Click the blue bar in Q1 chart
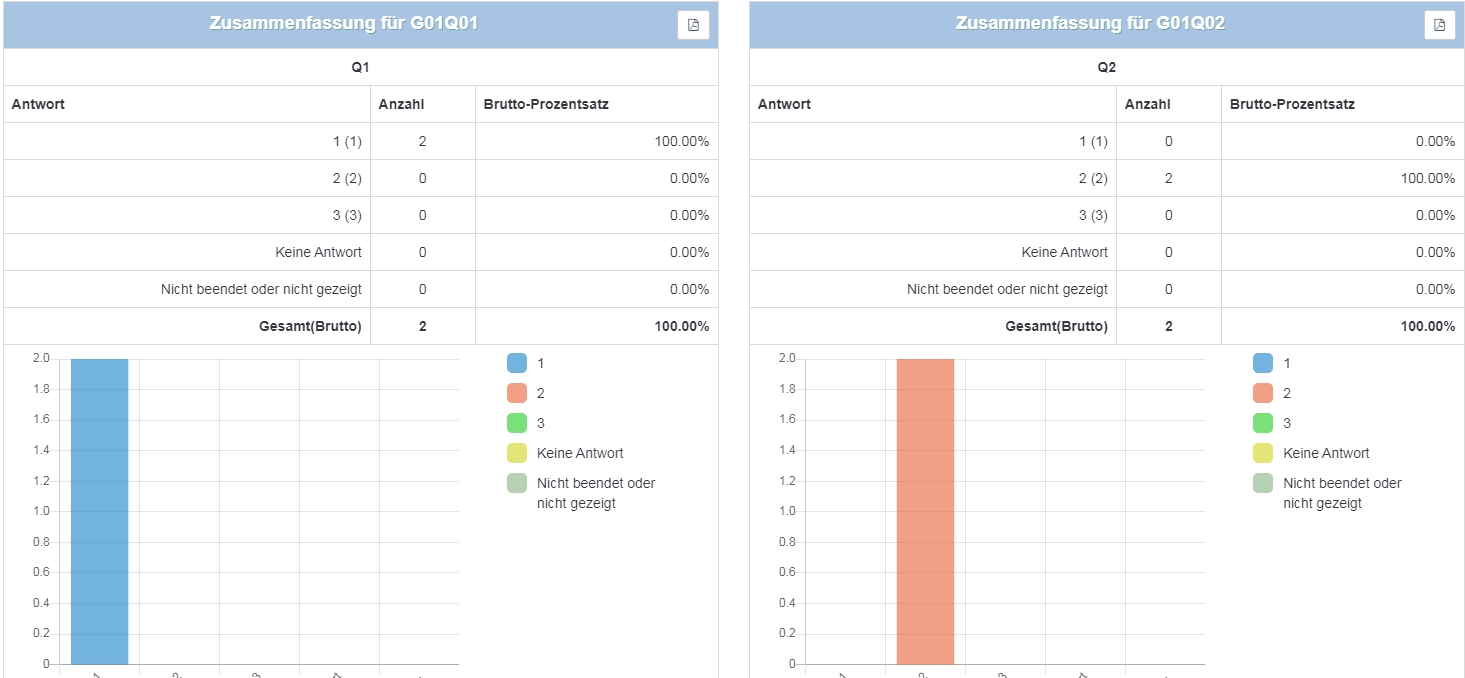Image resolution: width=1465 pixels, height=678 pixels. click(x=99, y=510)
